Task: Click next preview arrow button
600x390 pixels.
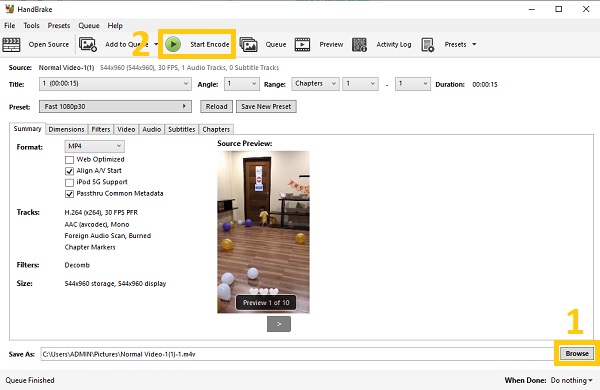Action: coord(279,324)
